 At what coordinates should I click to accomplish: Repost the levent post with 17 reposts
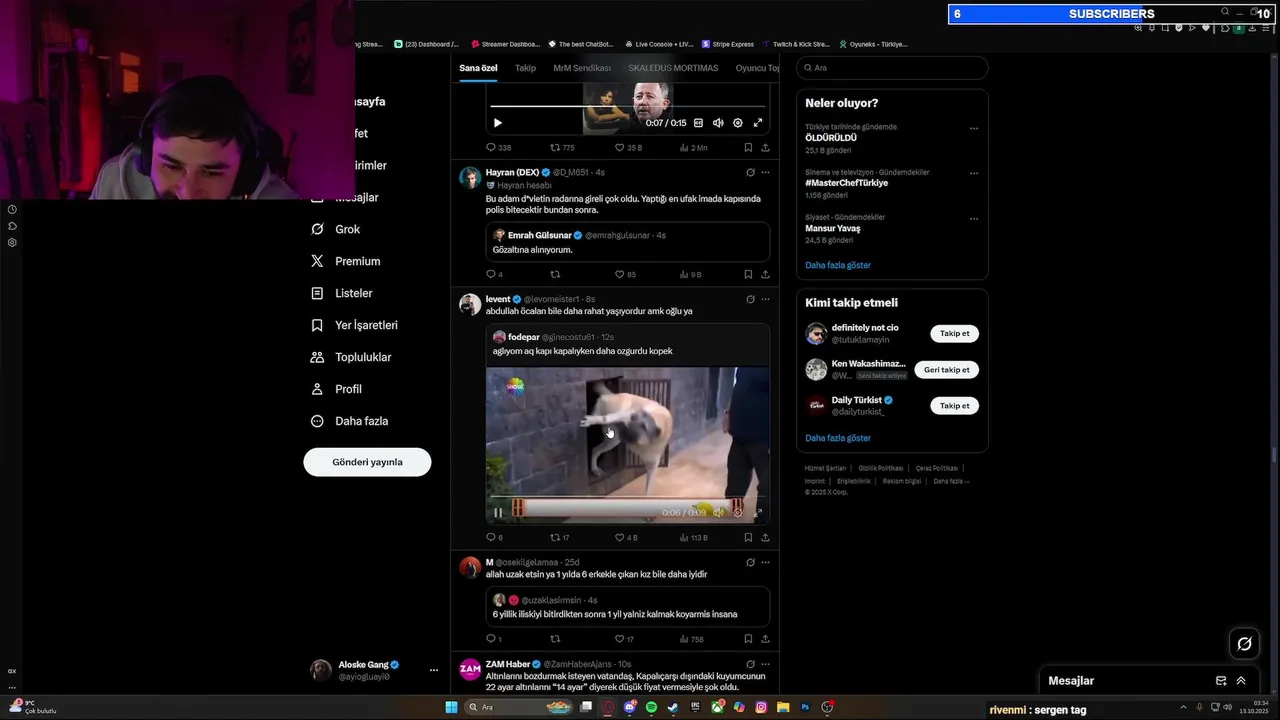(560, 538)
